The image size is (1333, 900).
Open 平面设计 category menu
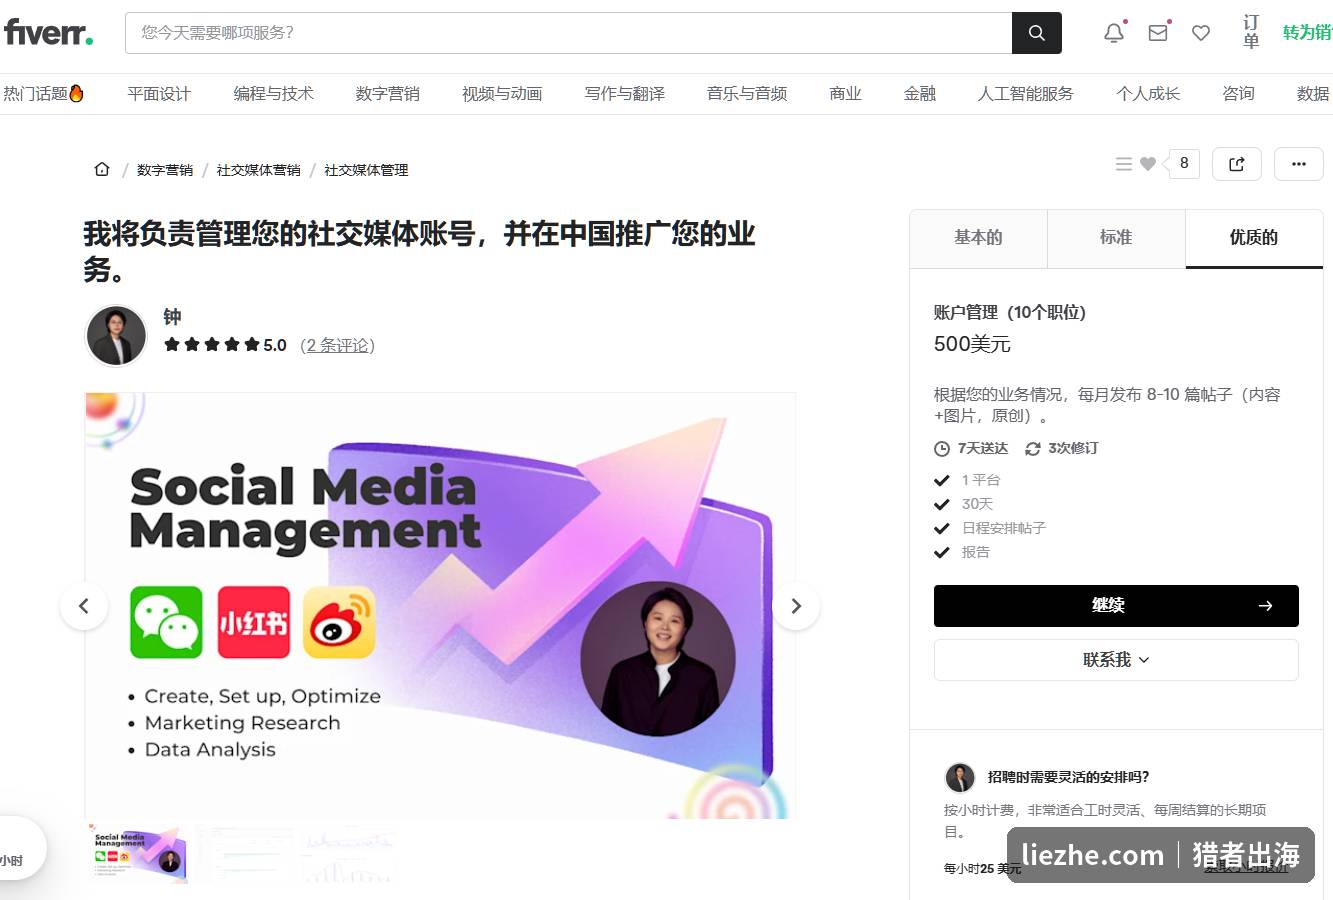pyautogui.click(x=159, y=93)
